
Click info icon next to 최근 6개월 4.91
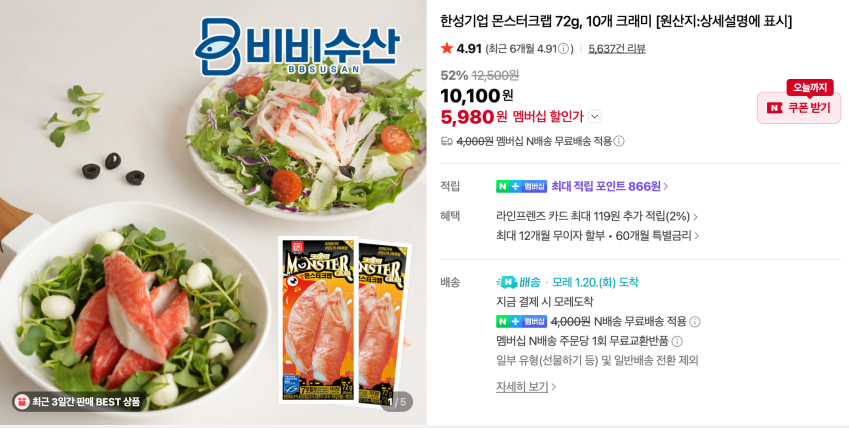pos(563,49)
